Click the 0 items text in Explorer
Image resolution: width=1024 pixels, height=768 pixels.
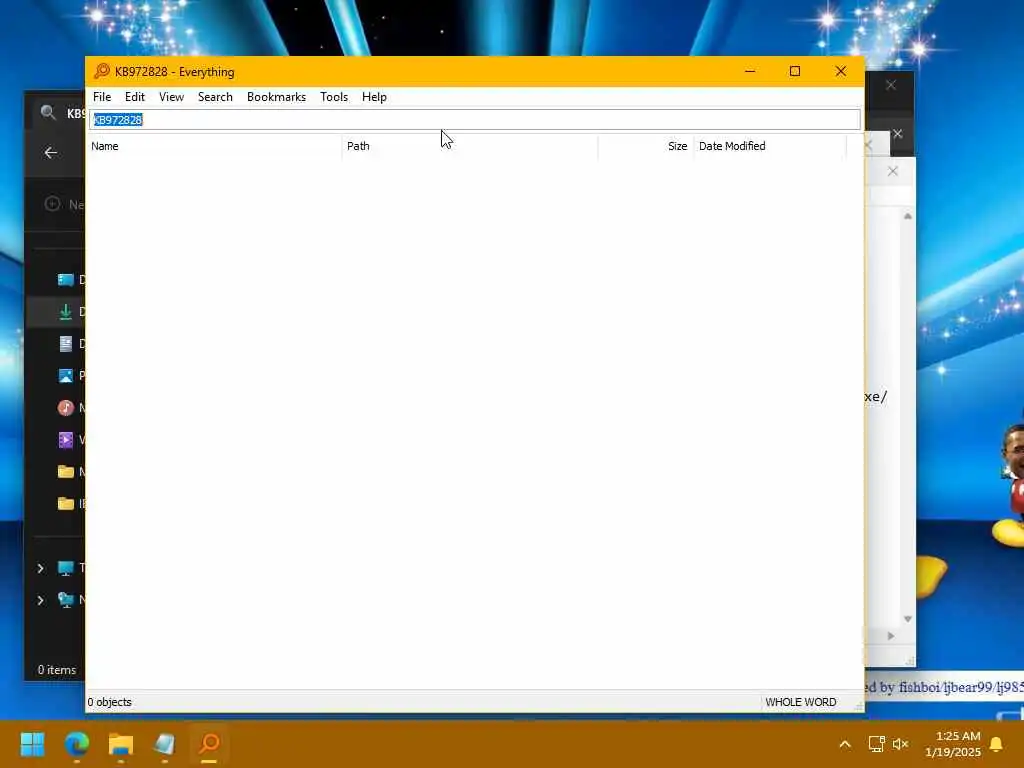57,670
